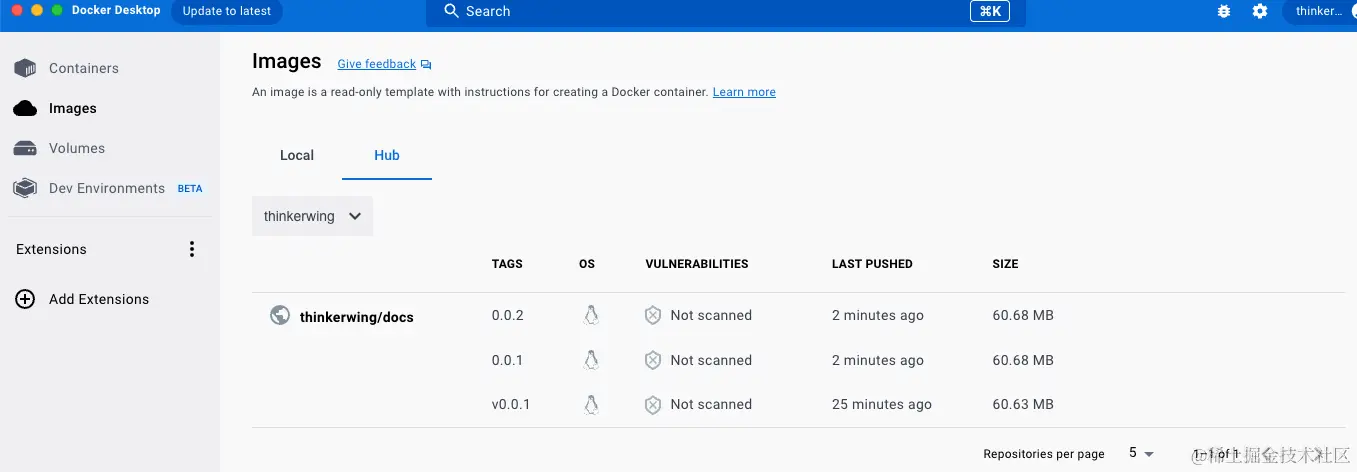Open the Extensions three-dot menu

click(x=192, y=249)
